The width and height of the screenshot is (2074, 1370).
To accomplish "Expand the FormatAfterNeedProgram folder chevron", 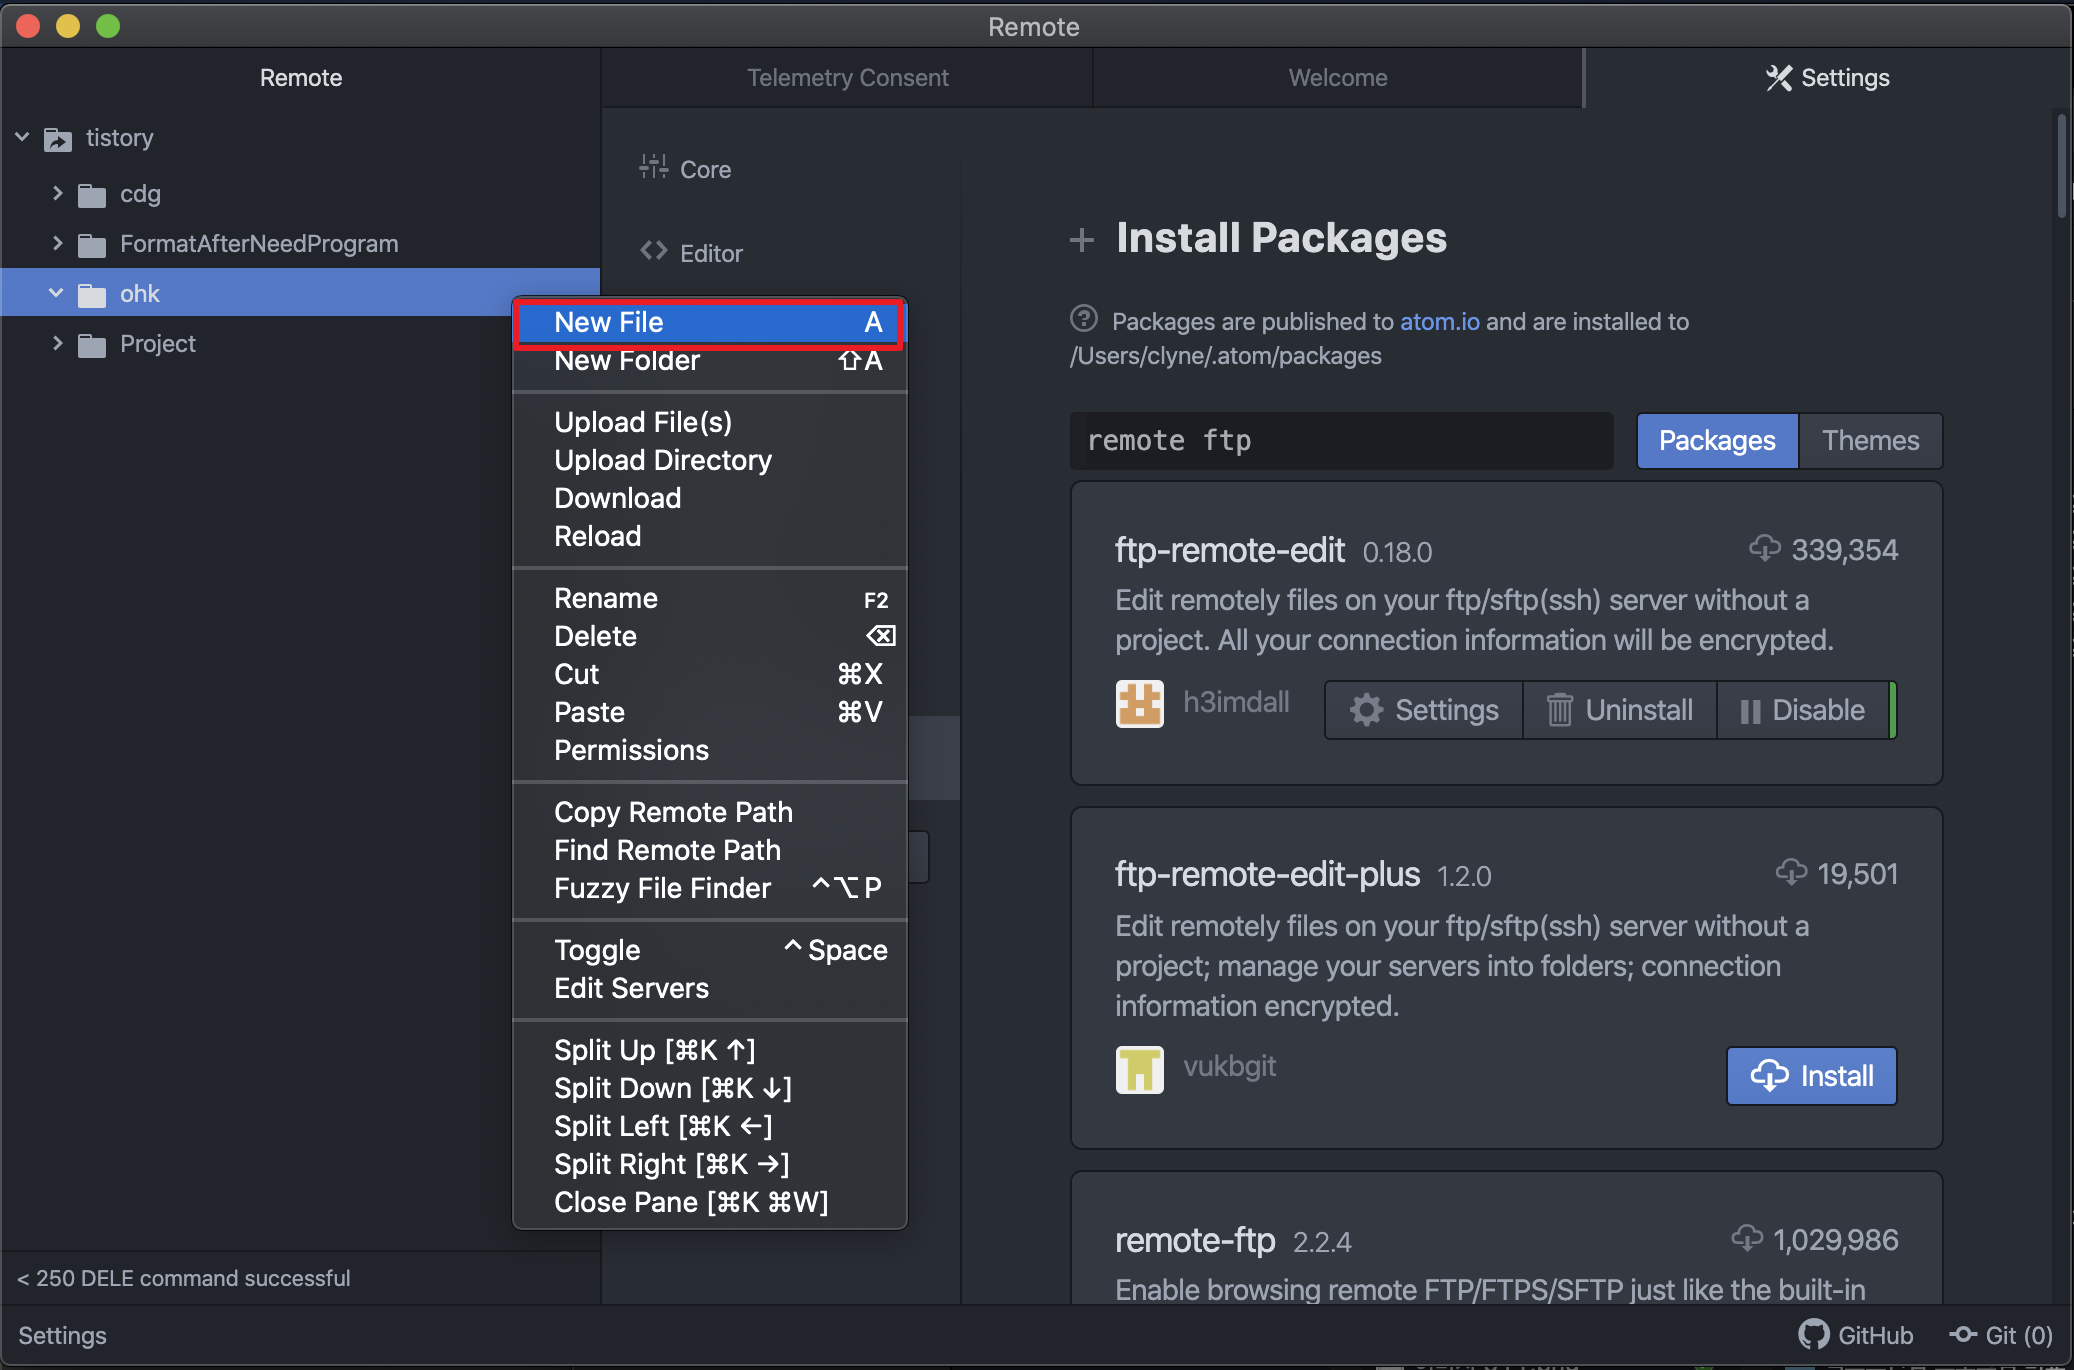I will (57, 243).
